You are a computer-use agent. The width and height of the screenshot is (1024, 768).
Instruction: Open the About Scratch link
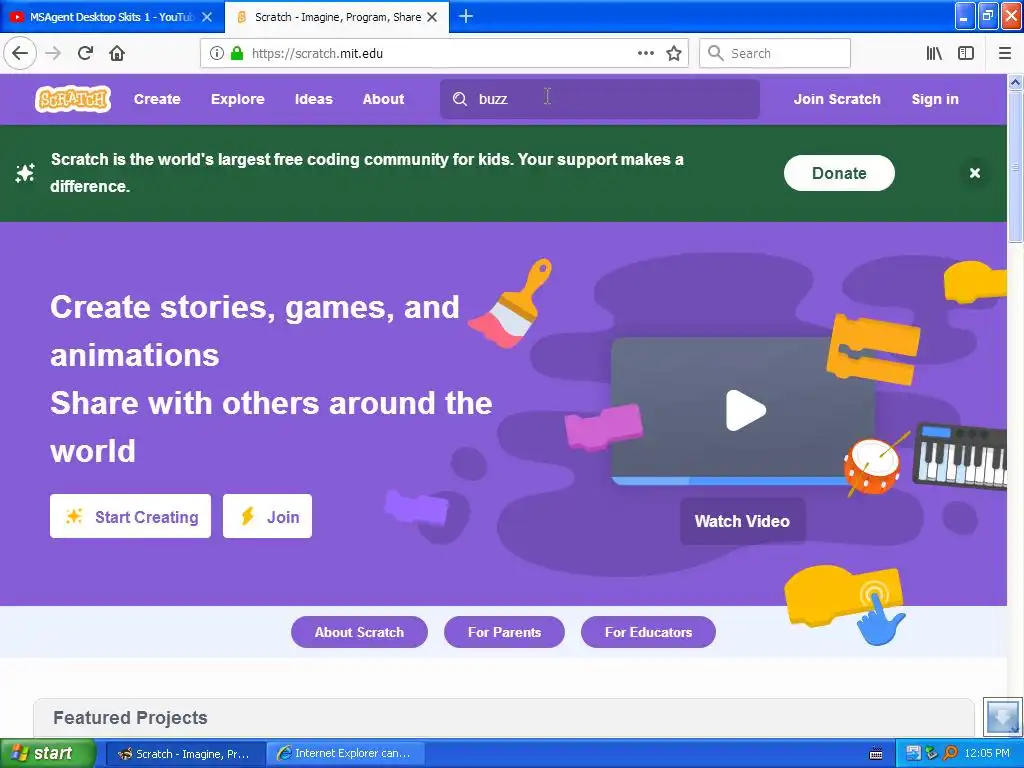359,632
